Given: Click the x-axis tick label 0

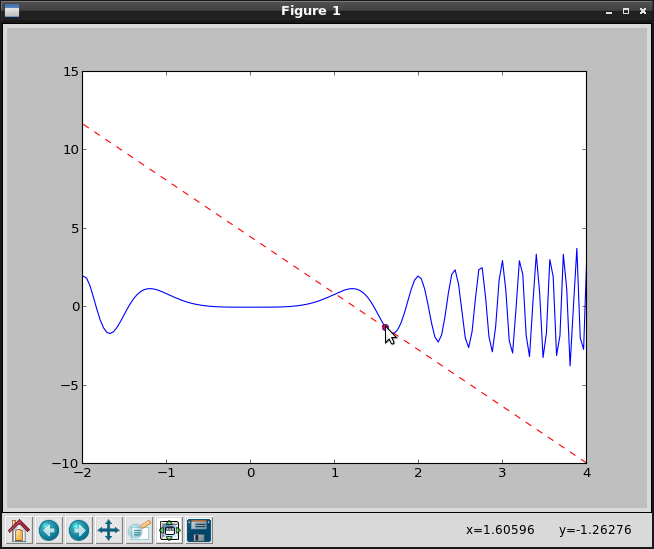Looking at the screenshot, I should 250,474.
